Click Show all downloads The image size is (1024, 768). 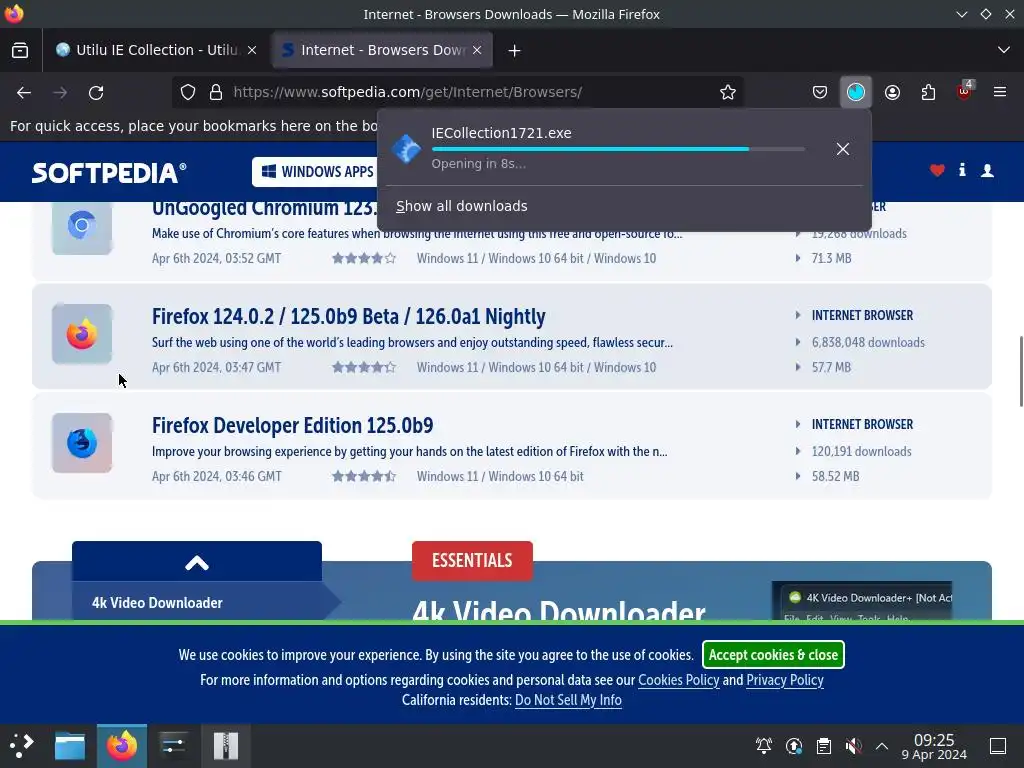coord(462,206)
